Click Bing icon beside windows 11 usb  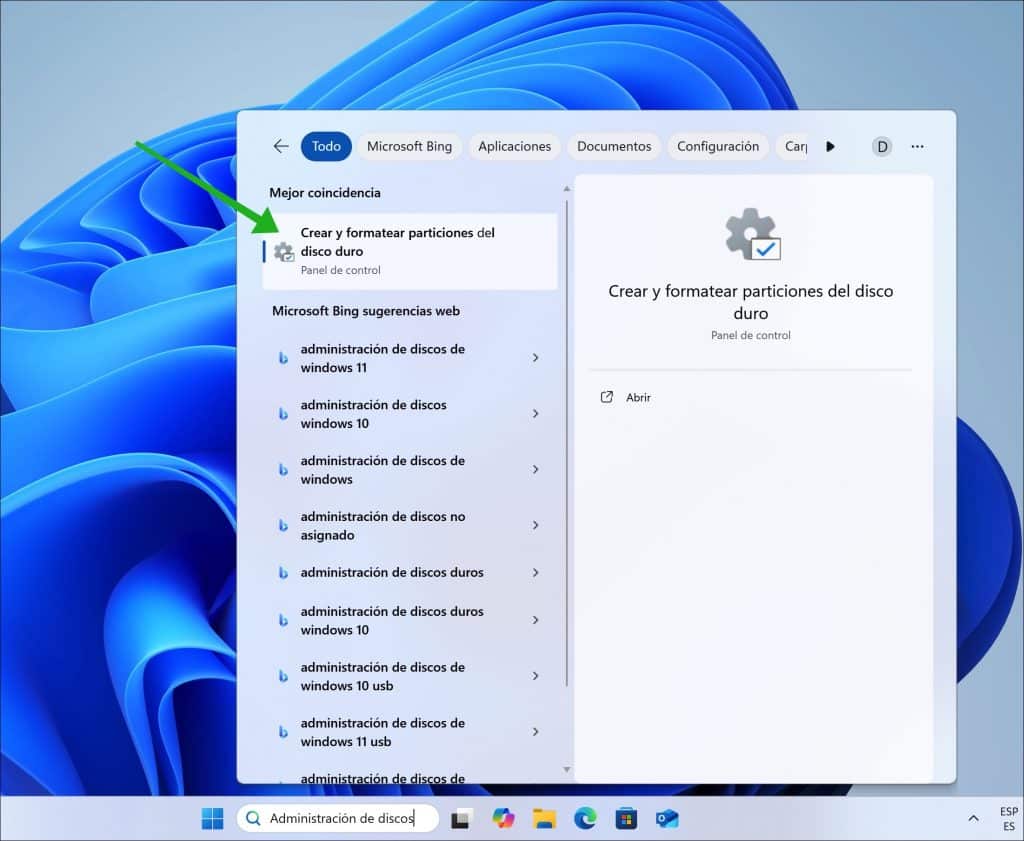[x=283, y=732]
